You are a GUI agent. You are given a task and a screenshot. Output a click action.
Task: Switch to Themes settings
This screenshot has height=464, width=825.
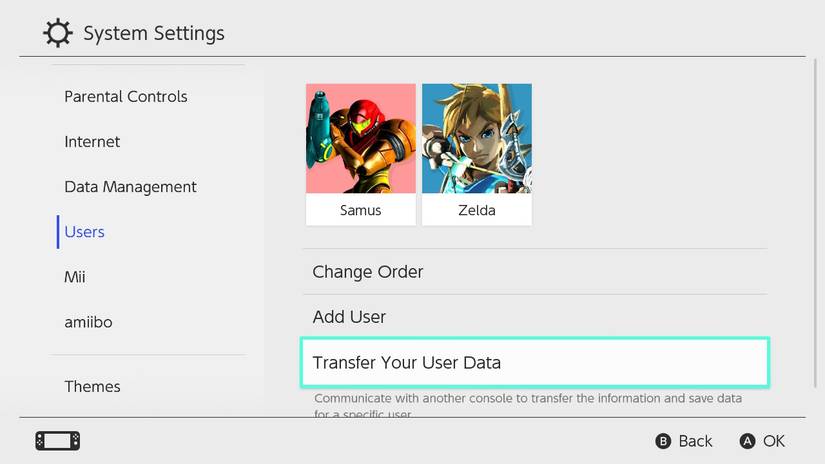(x=92, y=387)
